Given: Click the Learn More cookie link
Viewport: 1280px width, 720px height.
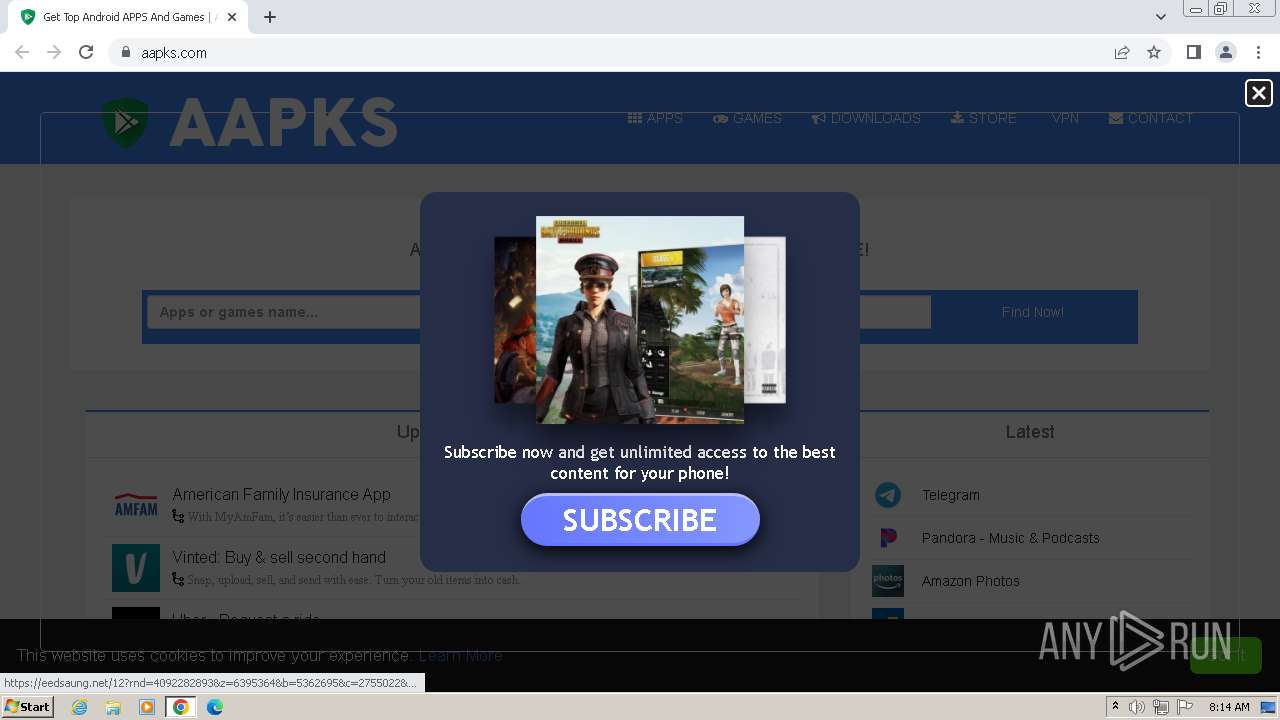Looking at the screenshot, I should click(460, 655).
